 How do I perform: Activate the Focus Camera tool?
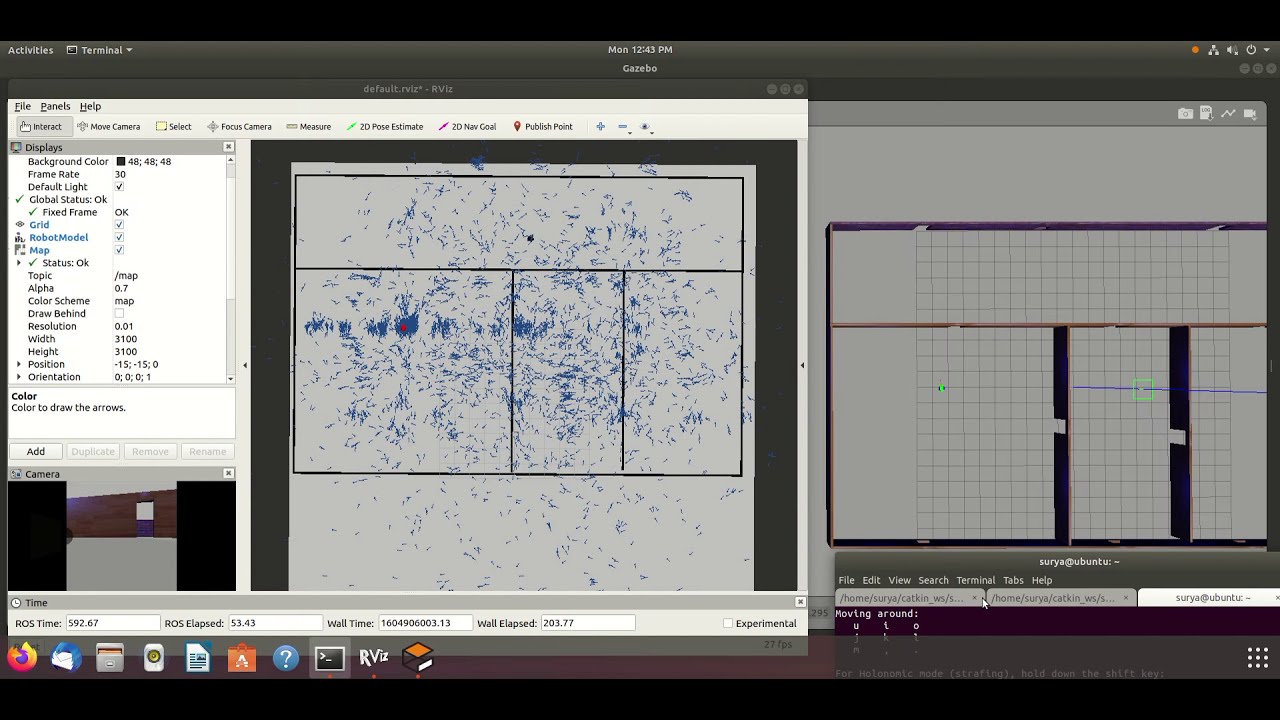(239, 127)
